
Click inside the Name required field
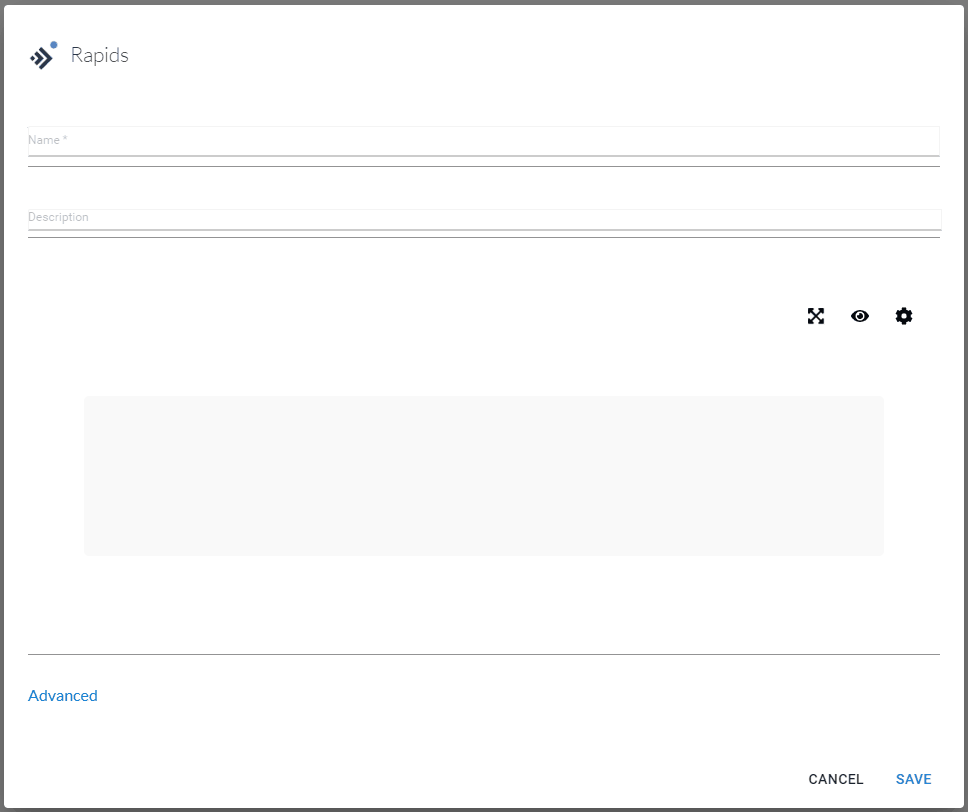(x=484, y=141)
